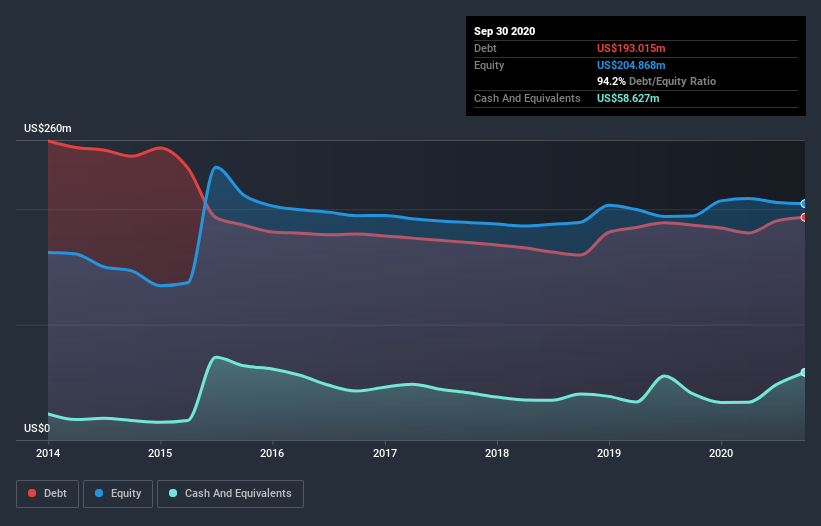The width and height of the screenshot is (821, 526).
Task: Click the Sep 30 2020 tooltip date
Action: click(x=505, y=31)
